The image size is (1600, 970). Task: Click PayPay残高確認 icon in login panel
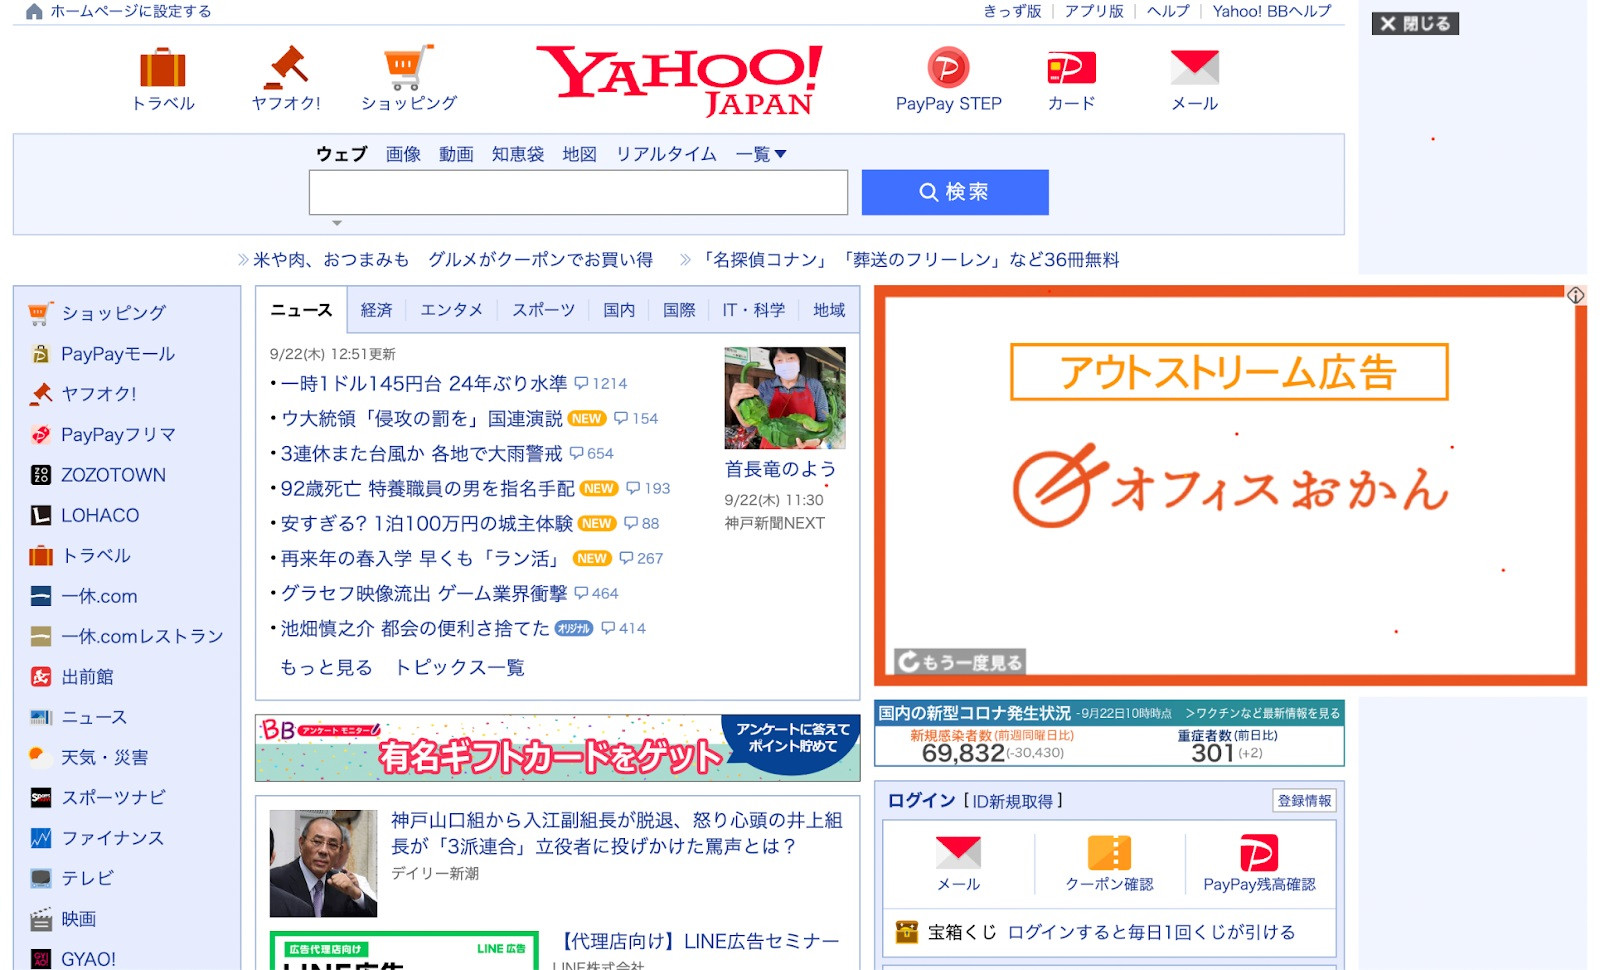(x=1259, y=852)
